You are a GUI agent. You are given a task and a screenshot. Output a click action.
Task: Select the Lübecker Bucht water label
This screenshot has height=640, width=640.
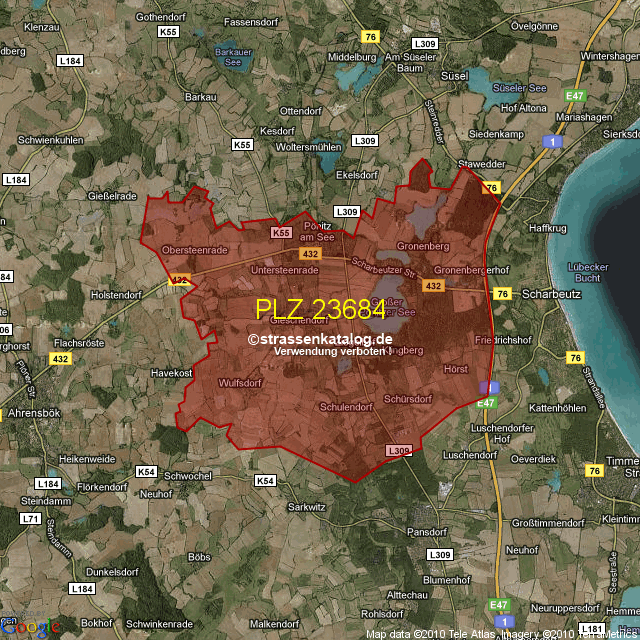coord(587,272)
